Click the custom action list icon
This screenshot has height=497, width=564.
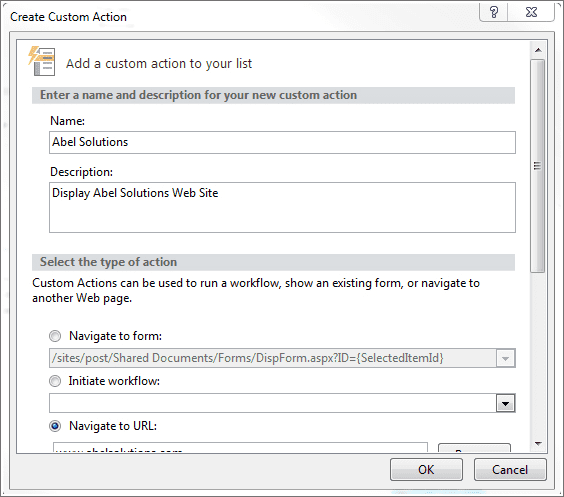(x=42, y=61)
